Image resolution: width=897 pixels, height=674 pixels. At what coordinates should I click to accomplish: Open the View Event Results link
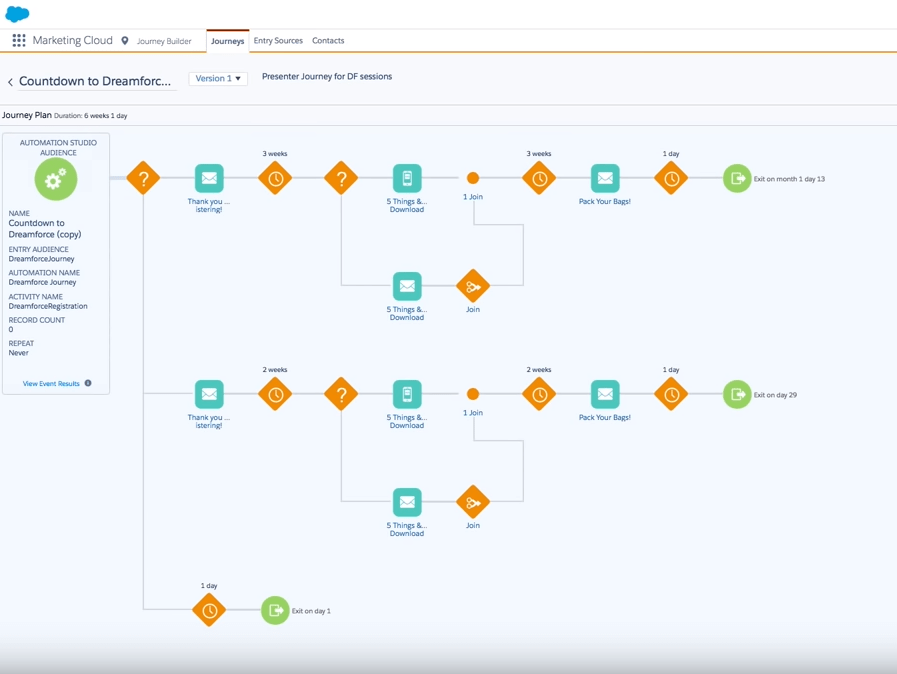click(x=51, y=383)
